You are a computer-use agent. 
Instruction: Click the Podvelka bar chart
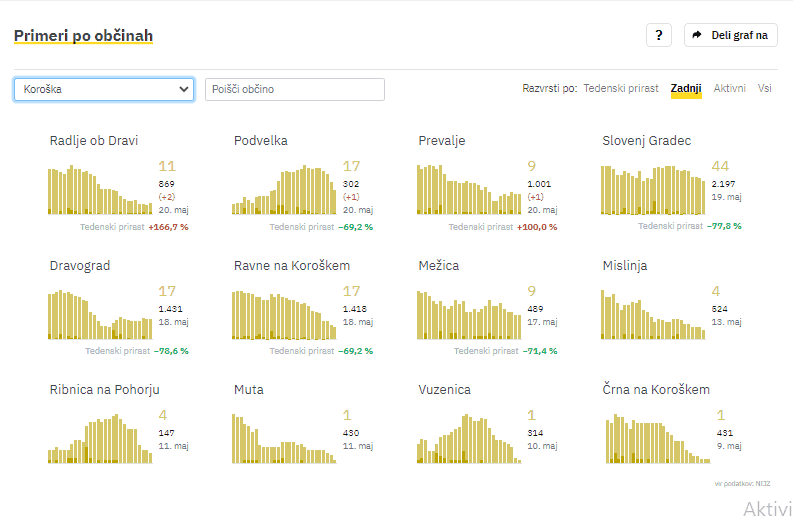(284, 190)
